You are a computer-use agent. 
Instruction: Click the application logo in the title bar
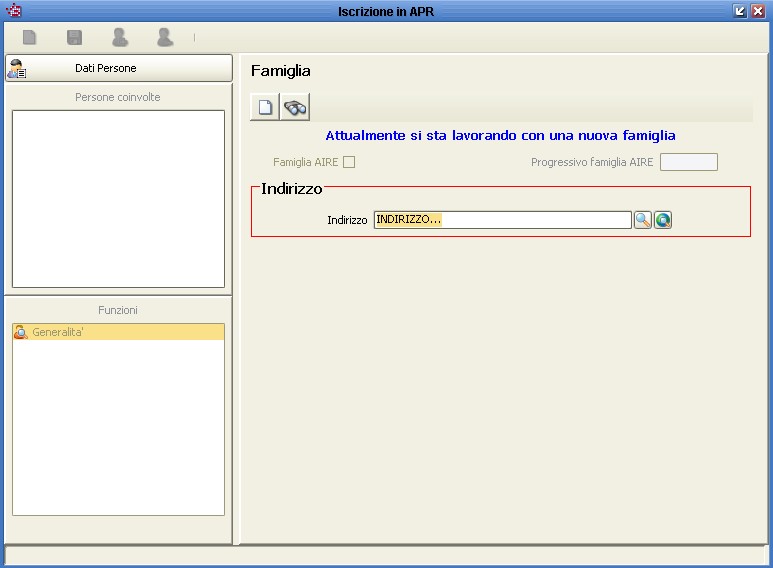14,10
